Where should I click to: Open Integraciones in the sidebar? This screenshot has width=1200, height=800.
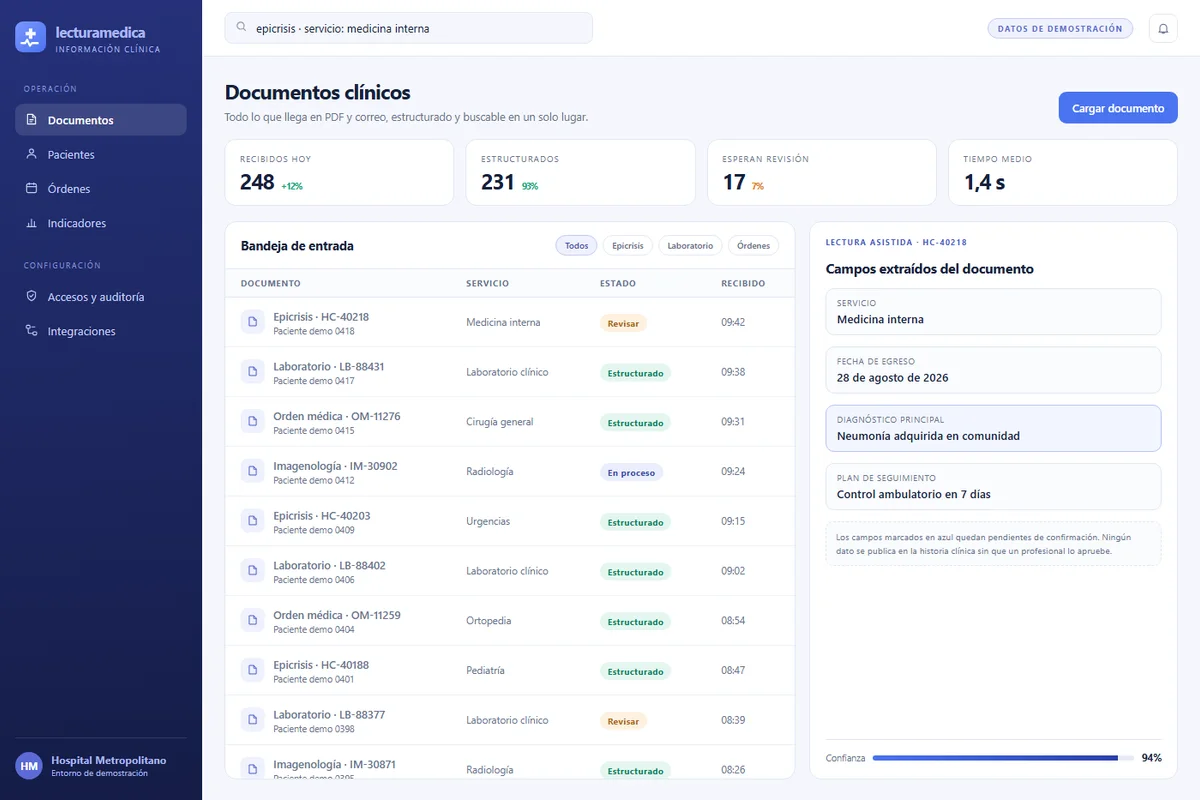[101, 331]
